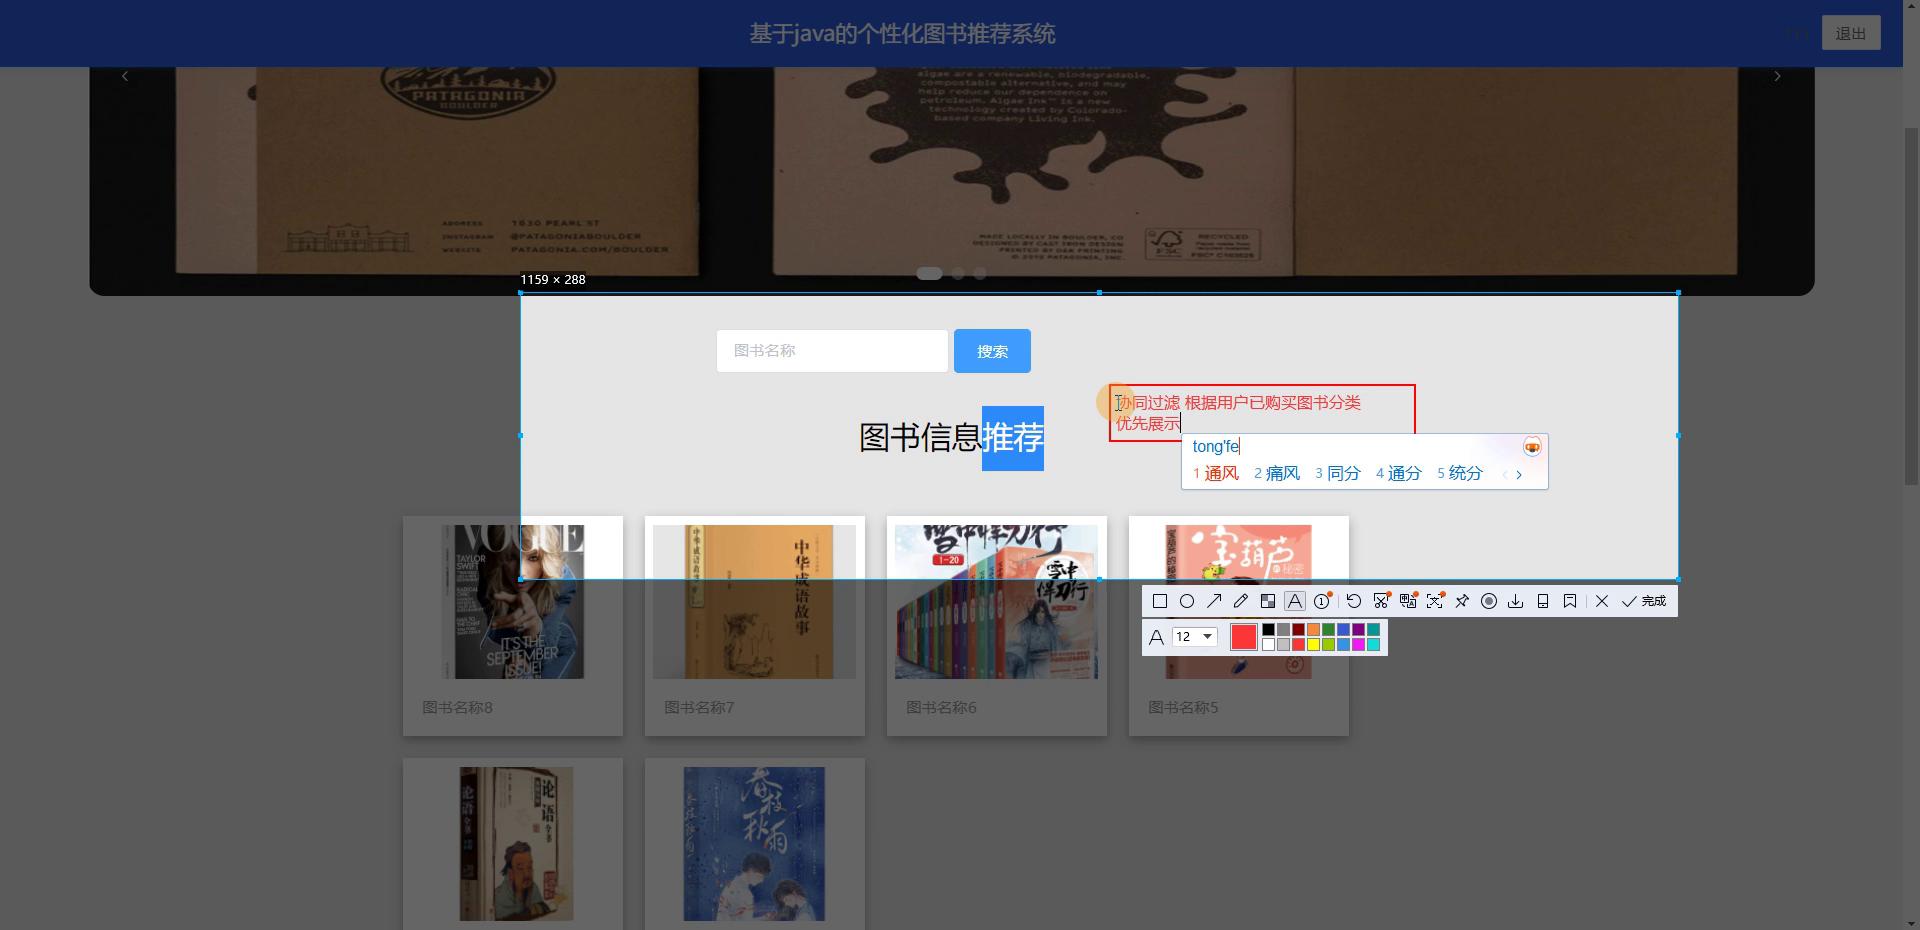Pick IME candidate 3 同分
The image size is (1920, 930).
[1338, 473]
